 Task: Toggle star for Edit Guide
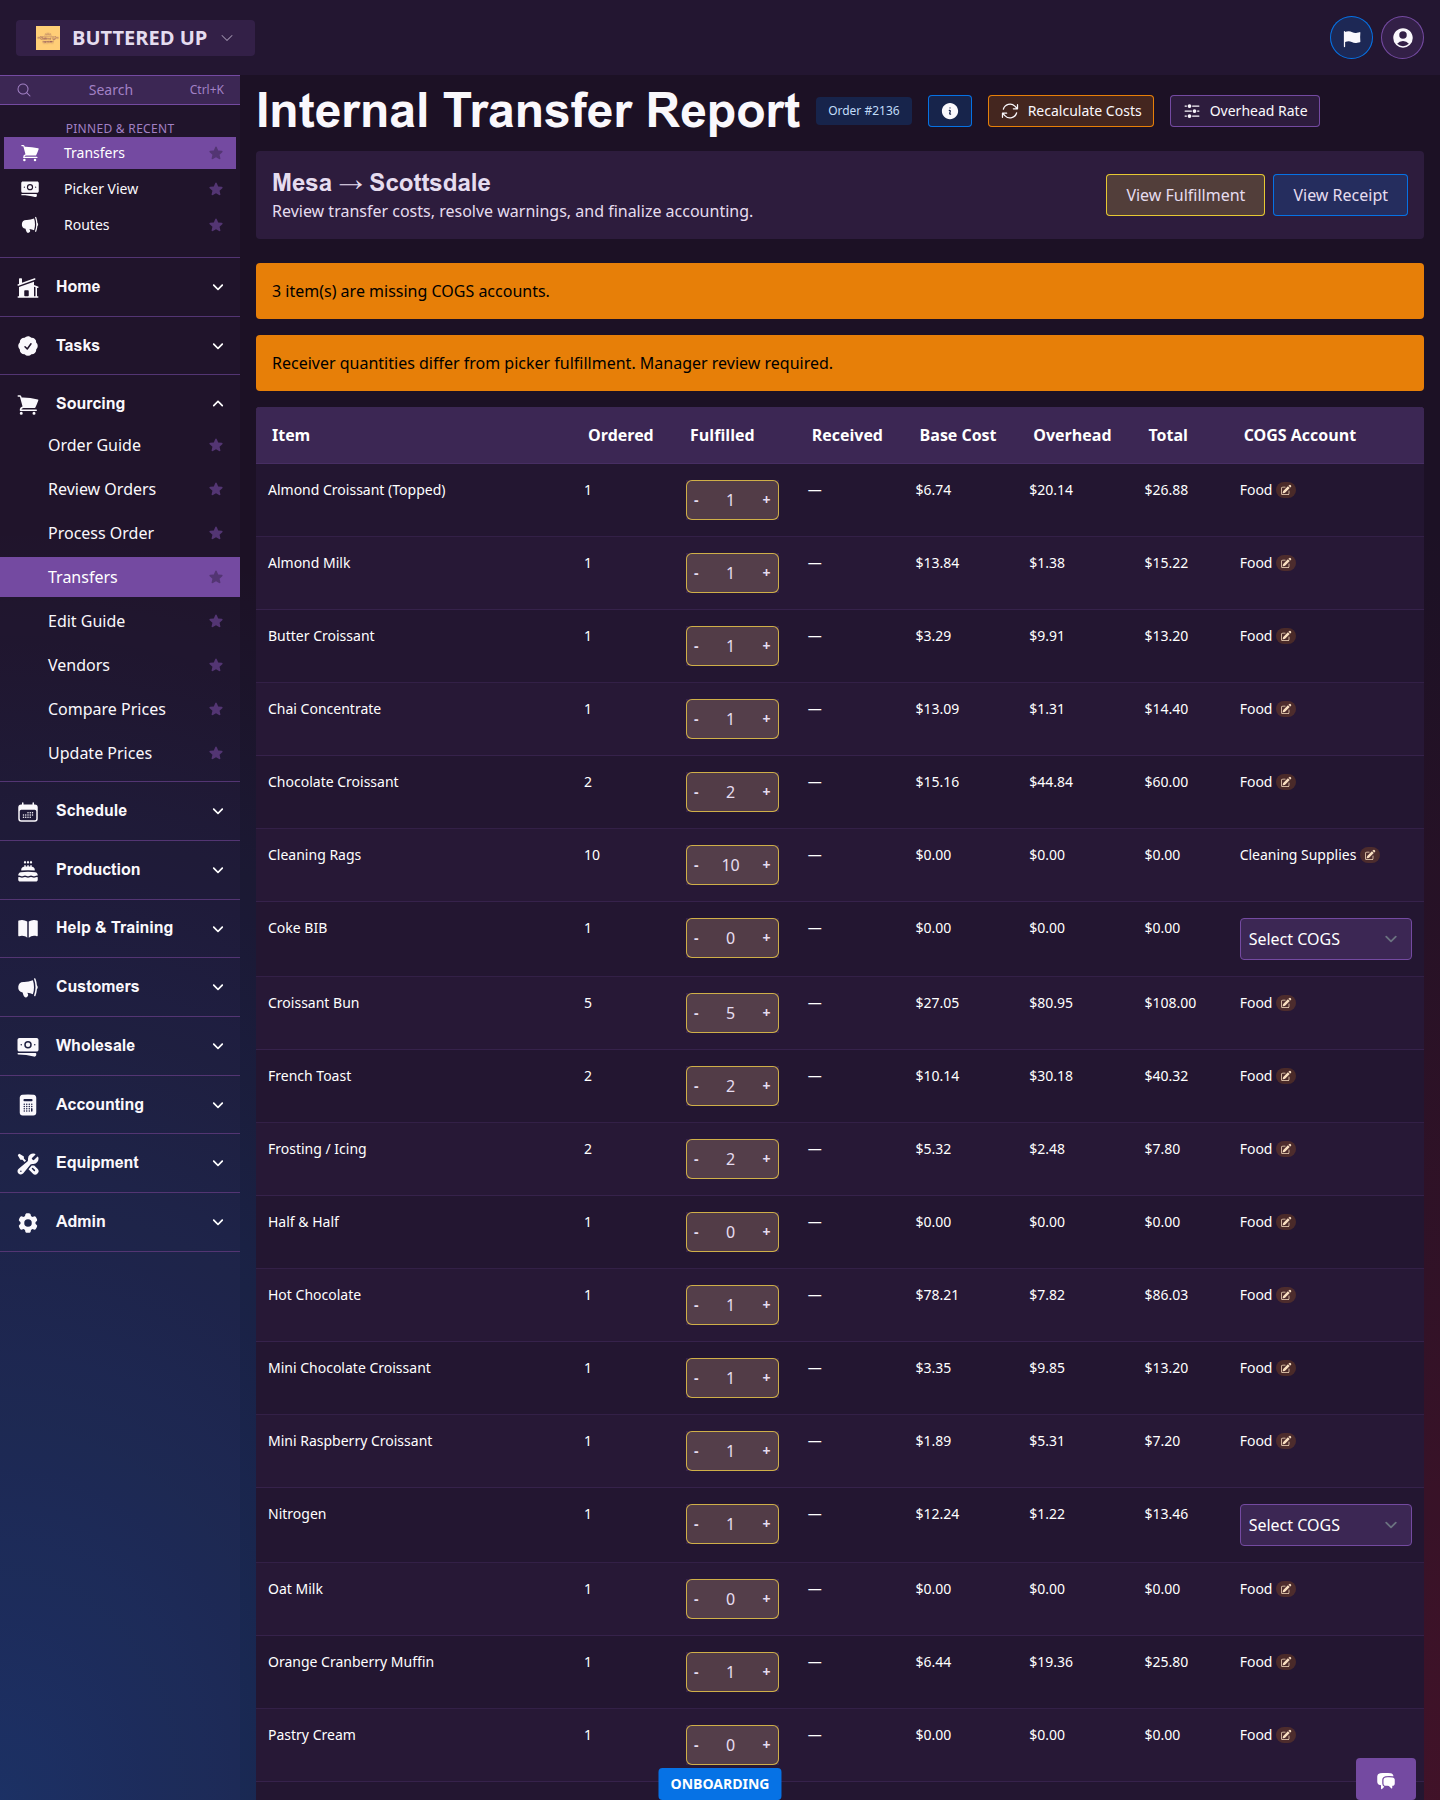216,621
